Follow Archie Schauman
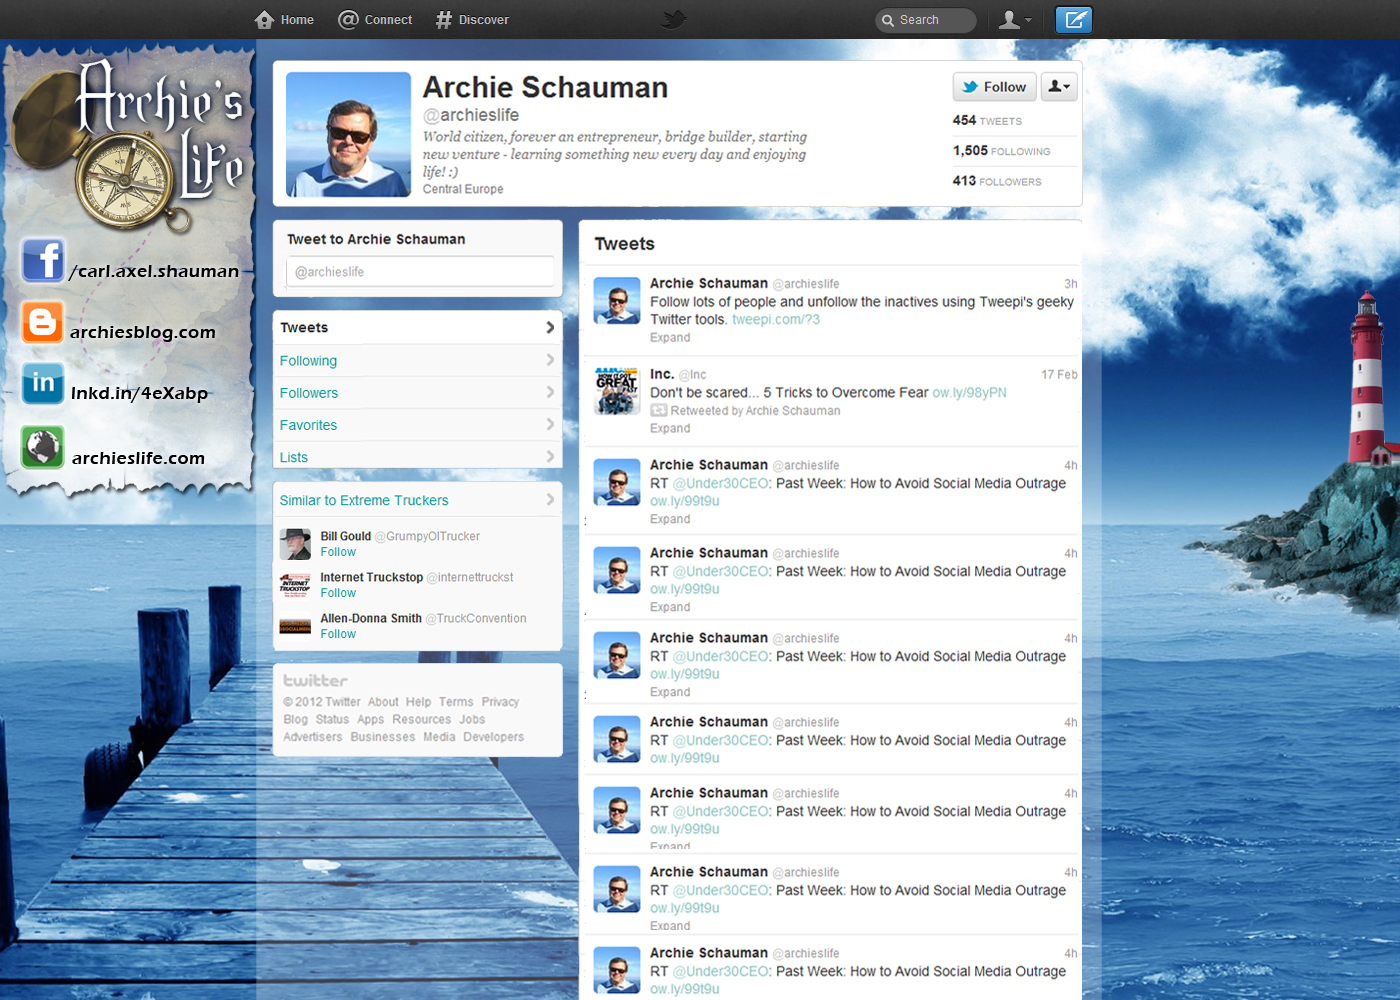The image size is (1400, 1000). pyautogui.click(x=994, y=87)
